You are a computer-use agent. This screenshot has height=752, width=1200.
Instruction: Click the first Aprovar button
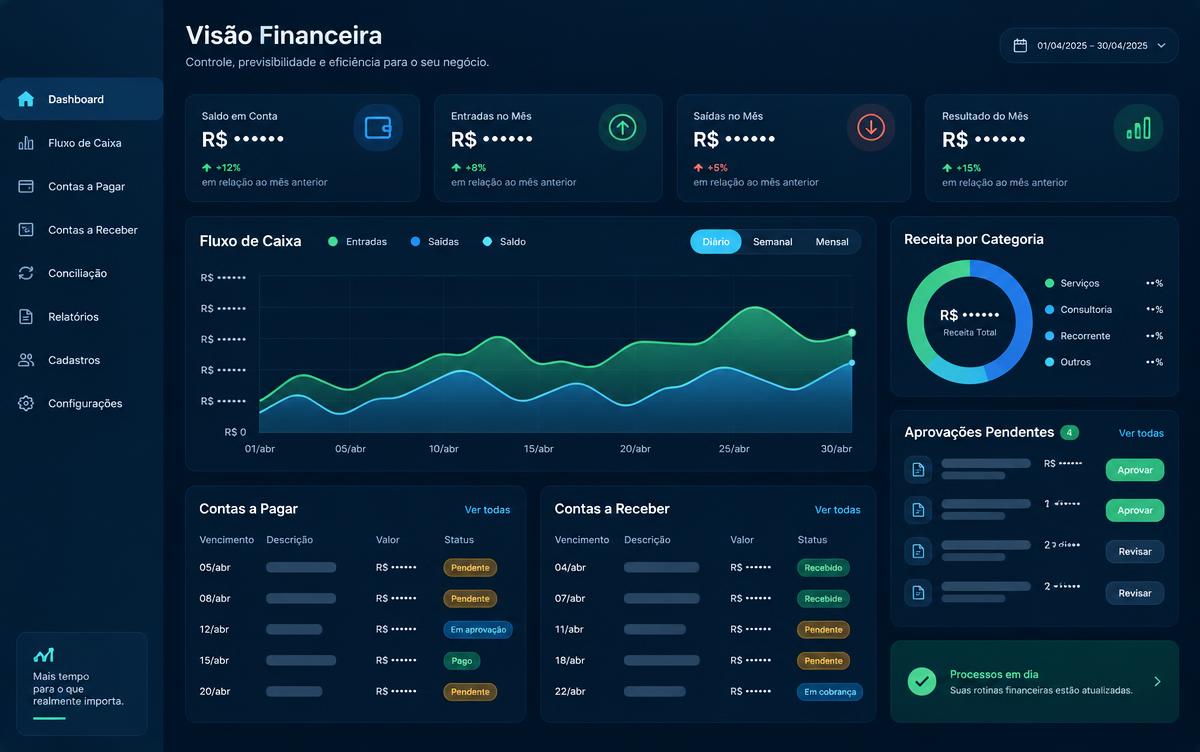click(x=1135, y=469)
